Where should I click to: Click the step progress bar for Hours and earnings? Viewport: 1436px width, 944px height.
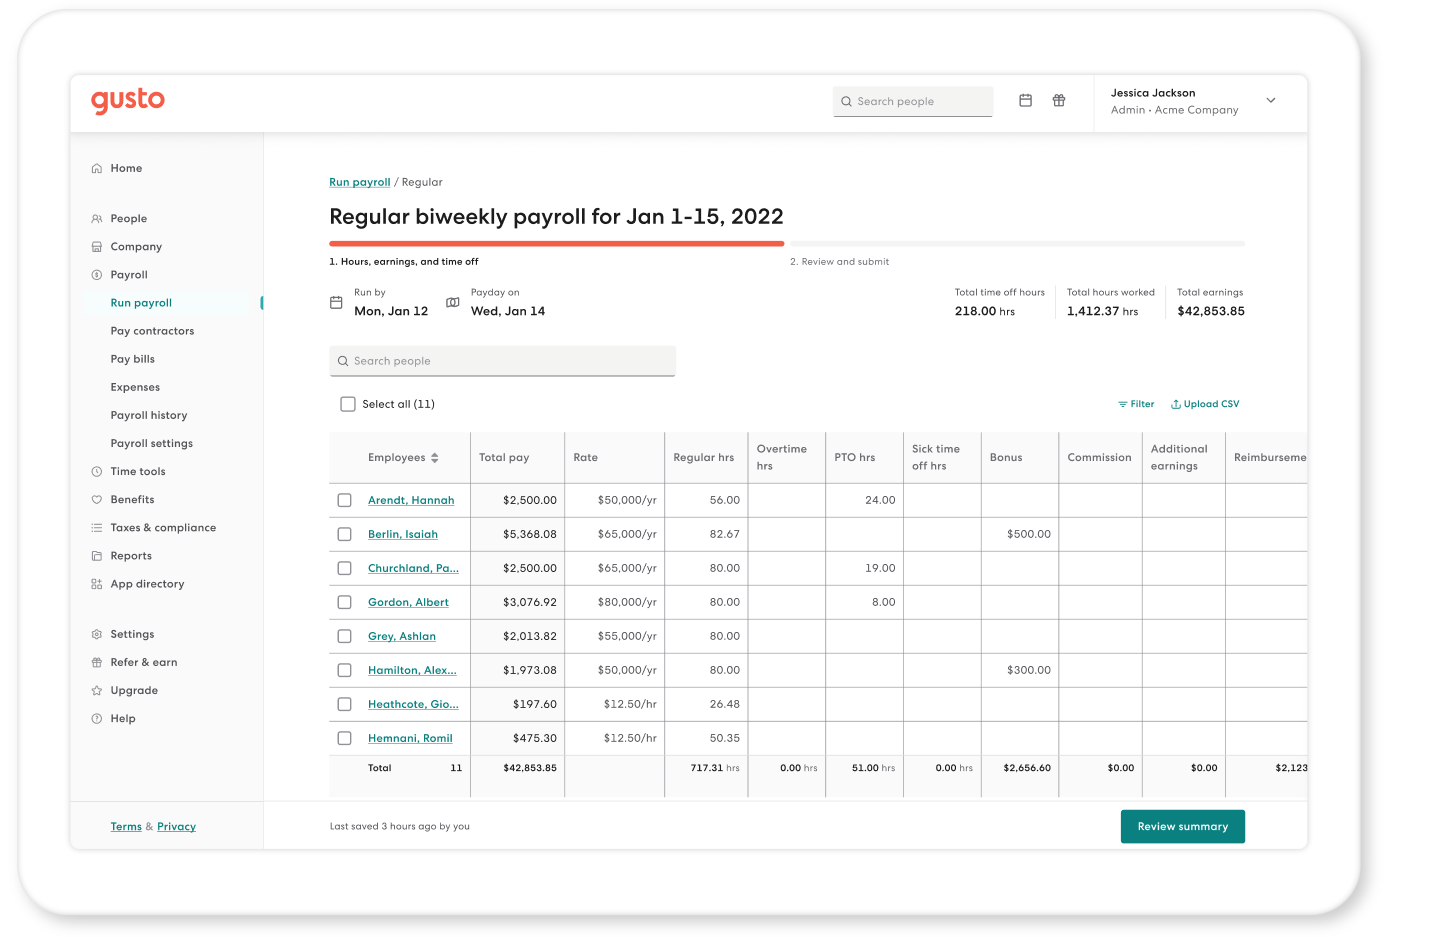pos(556,242)
